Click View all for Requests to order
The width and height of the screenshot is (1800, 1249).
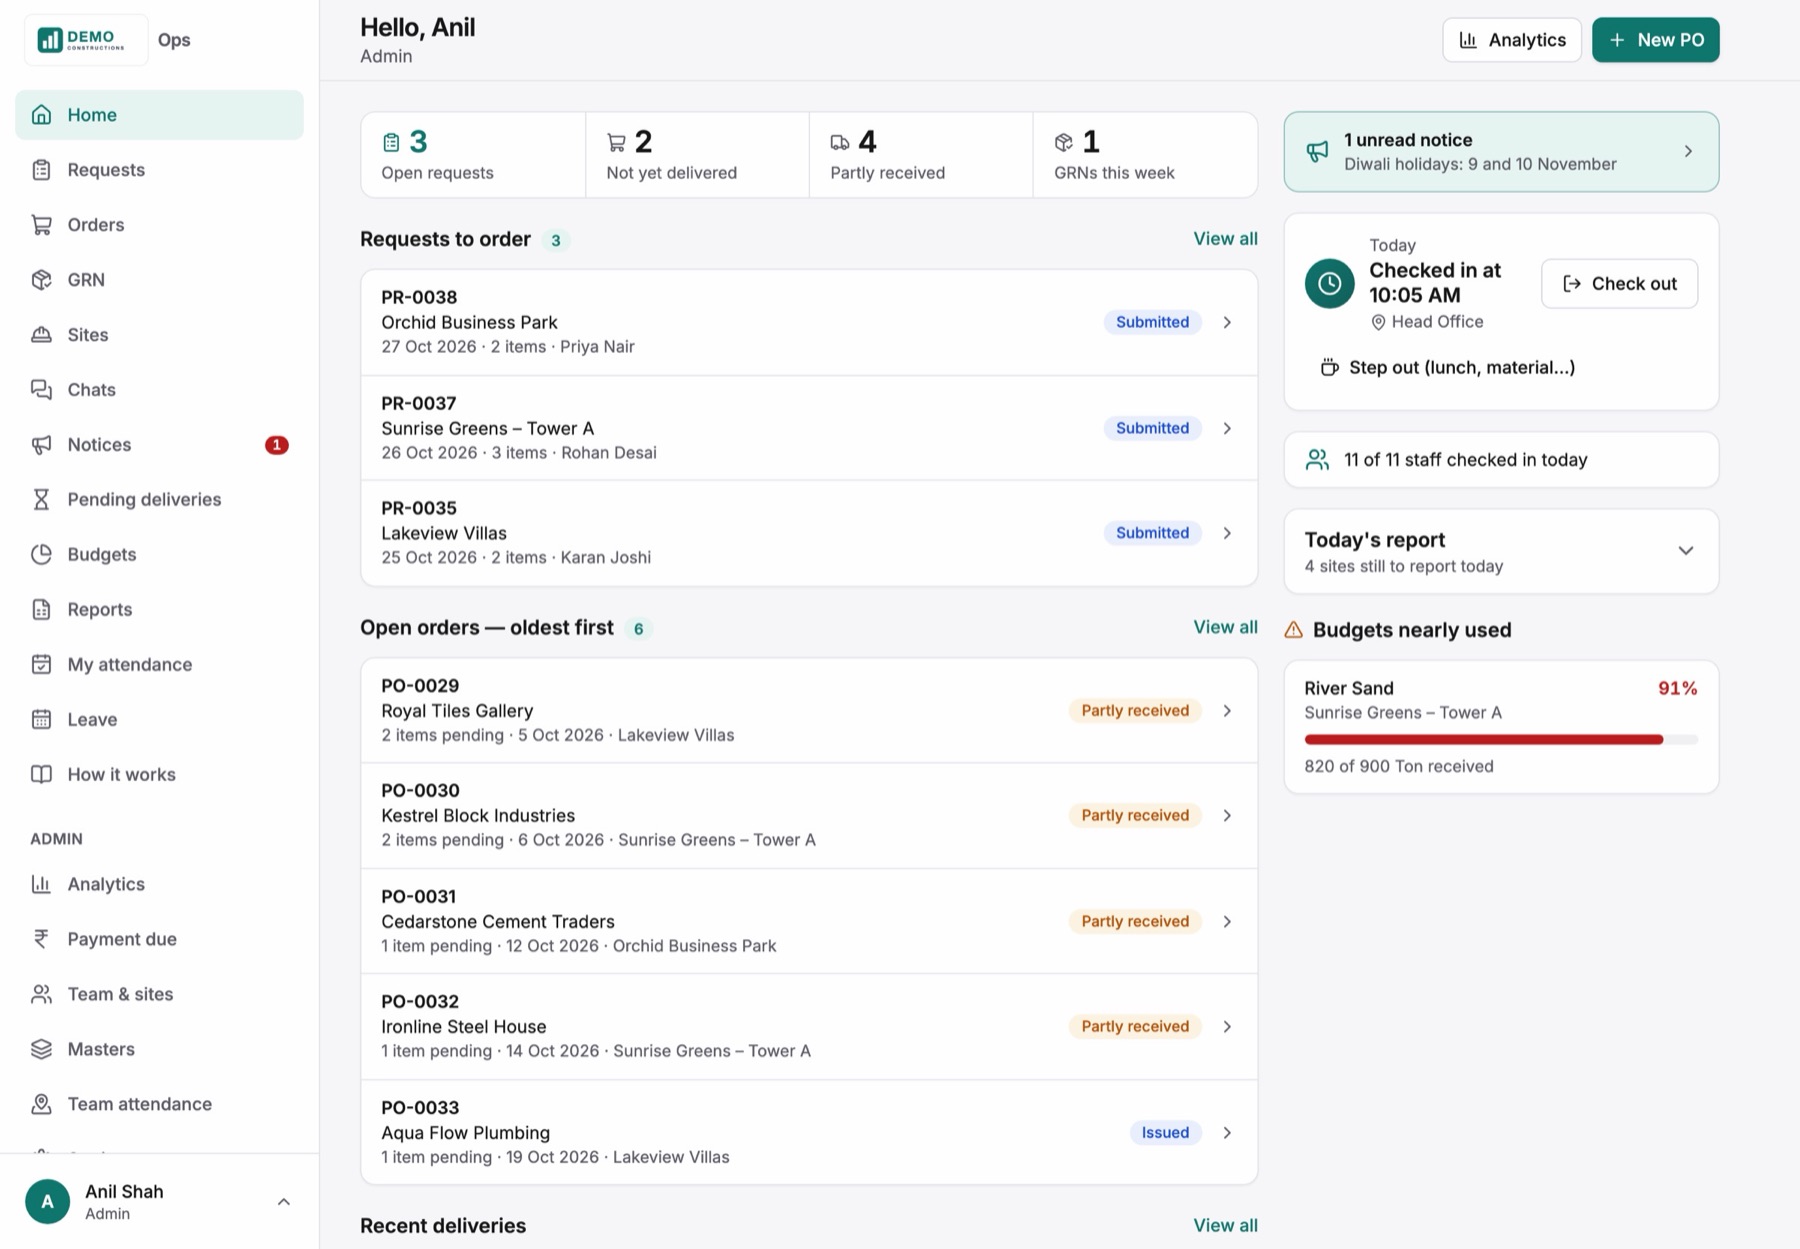click(x=1225, y=239)
